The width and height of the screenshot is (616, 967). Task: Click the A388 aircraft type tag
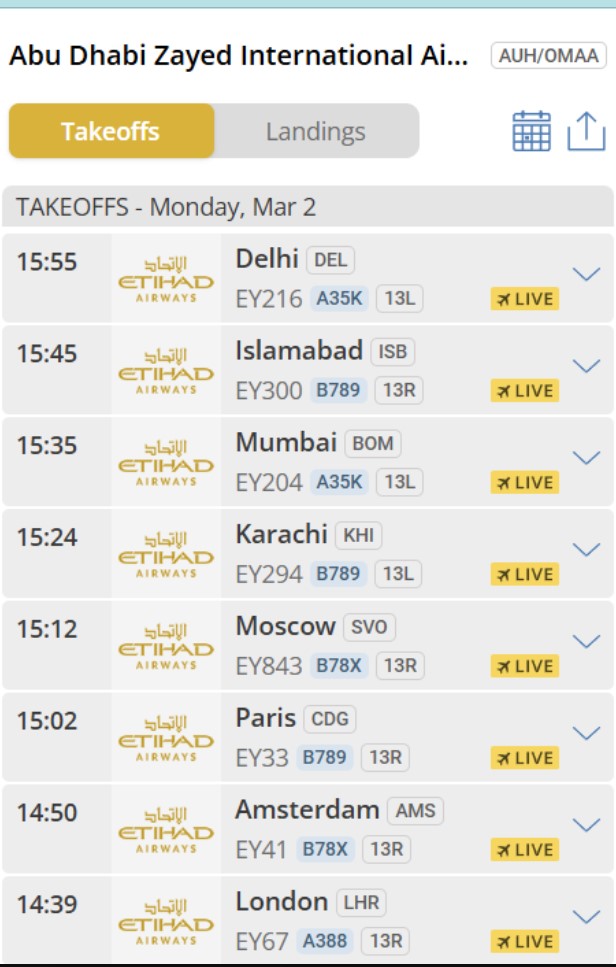[325, 941]
